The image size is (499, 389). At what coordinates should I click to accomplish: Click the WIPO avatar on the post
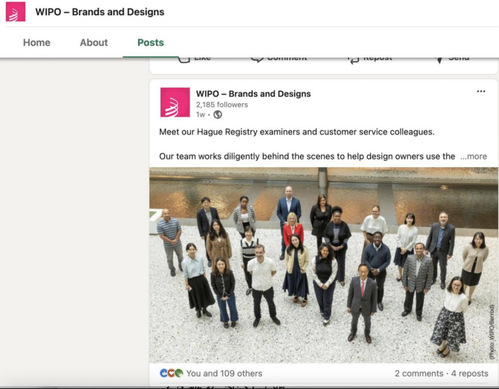tap(175, 102)
